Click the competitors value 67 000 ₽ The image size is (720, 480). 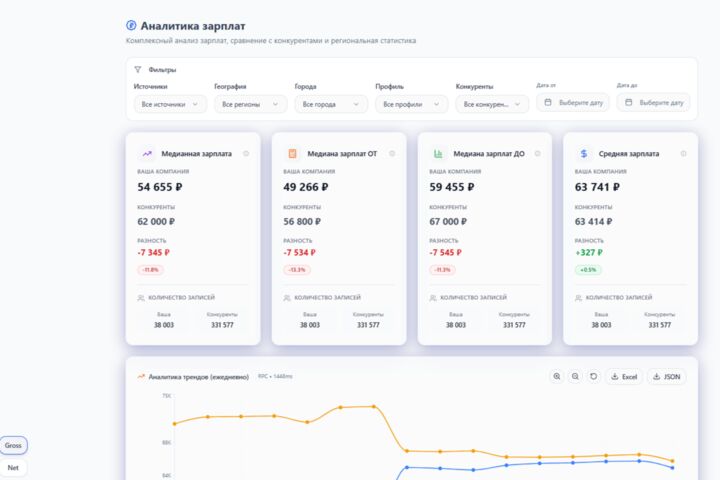pos(448,221)
